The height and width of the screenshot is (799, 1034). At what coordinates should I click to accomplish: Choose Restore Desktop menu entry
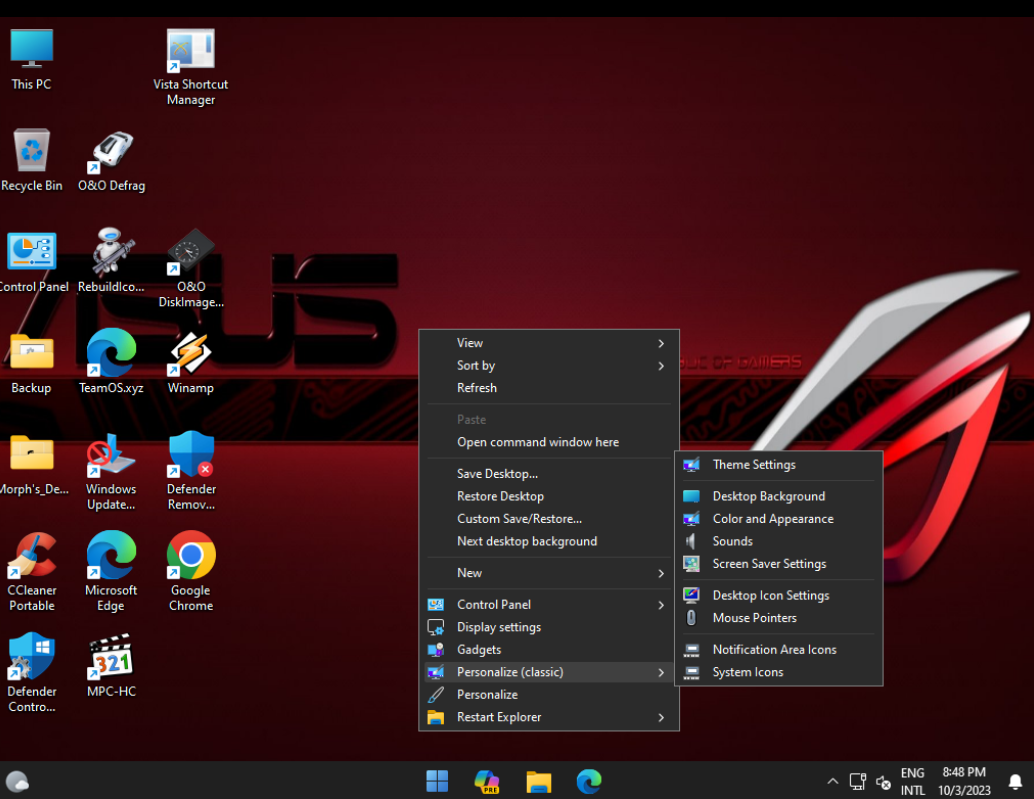click(x=549, y=496)
